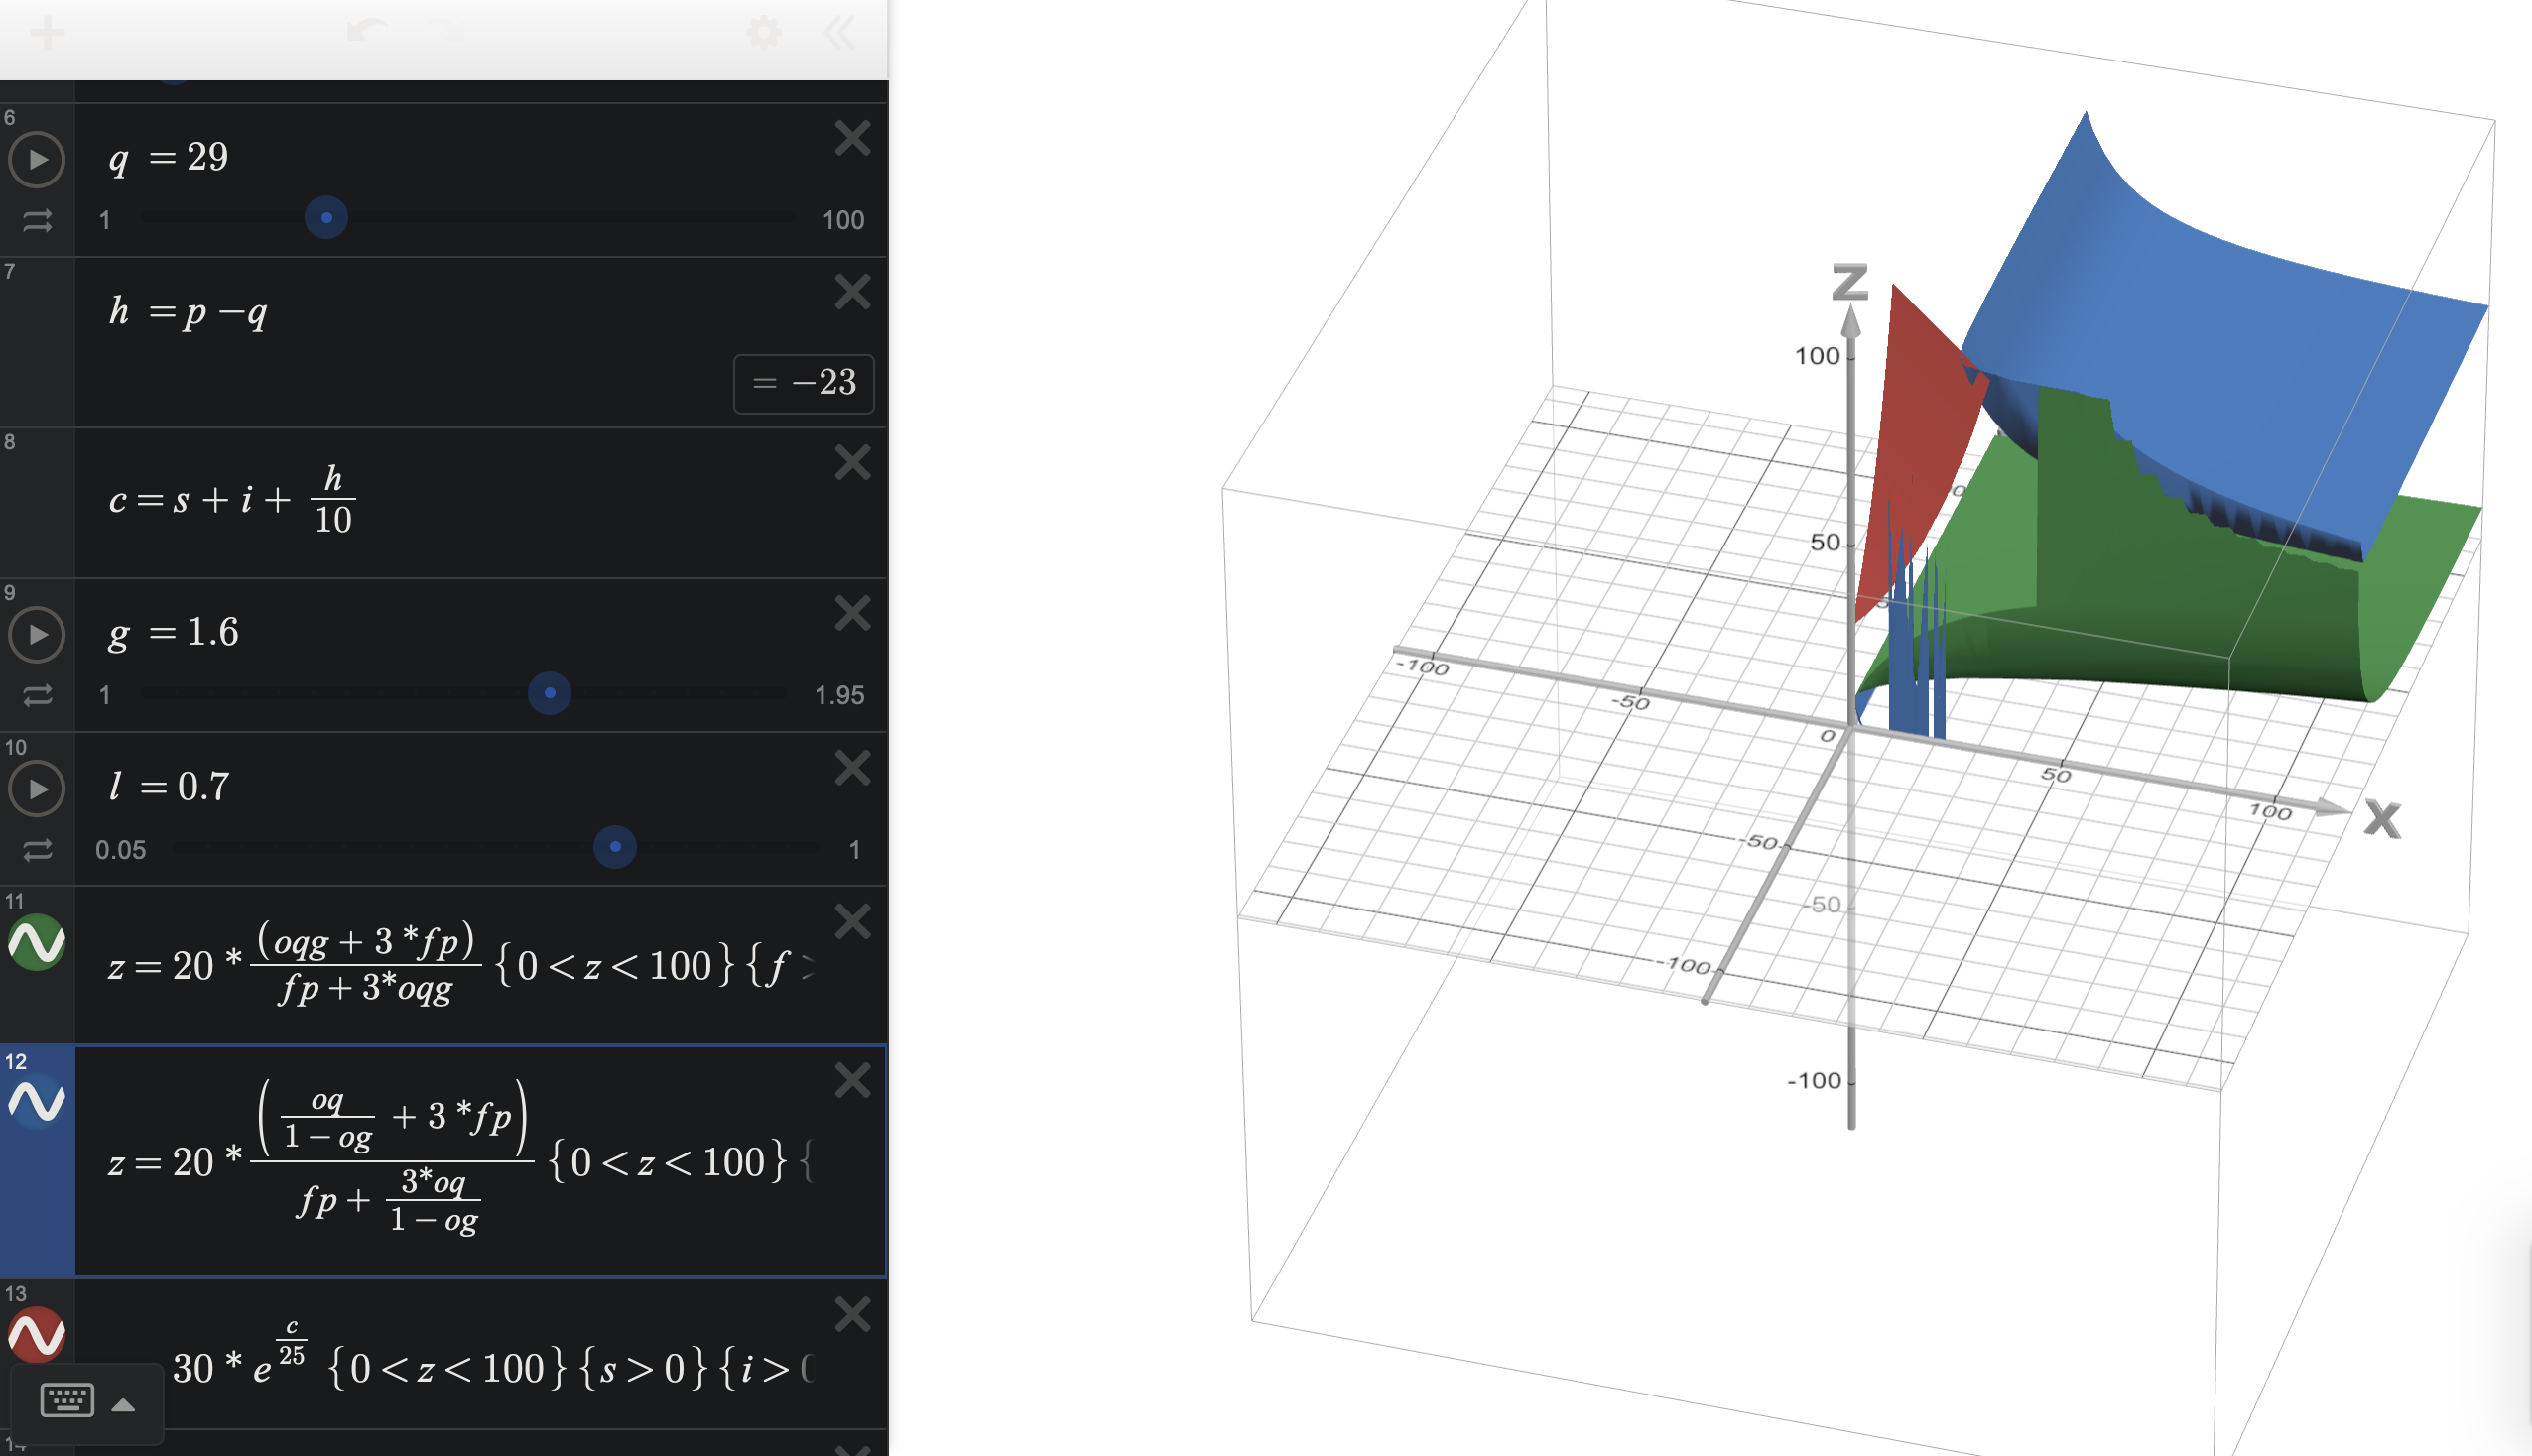This screenshot has height=1456, width=2532.
Task: Click the undo arrow icon
Action: [369, 32]
